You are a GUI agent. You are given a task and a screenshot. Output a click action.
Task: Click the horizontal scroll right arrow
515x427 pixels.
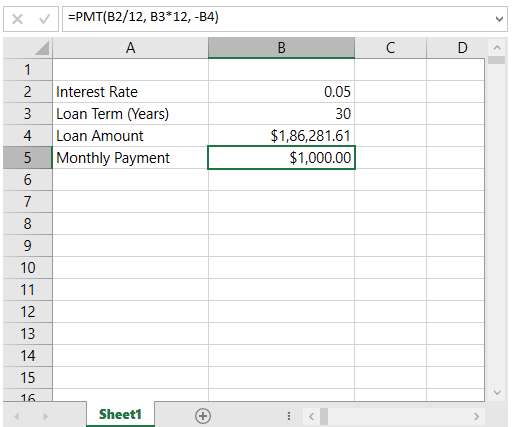click(476, 416)
